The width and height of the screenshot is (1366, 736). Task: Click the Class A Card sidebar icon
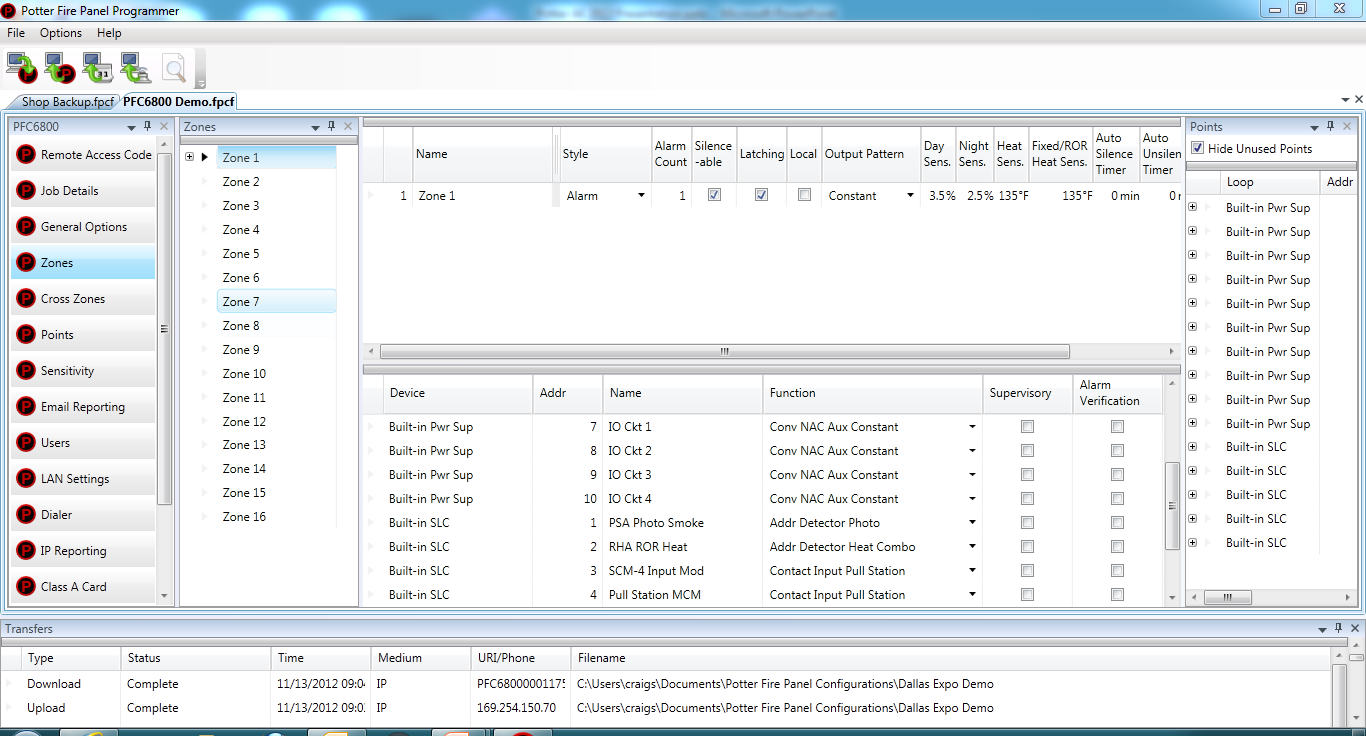tap(26, 587)
